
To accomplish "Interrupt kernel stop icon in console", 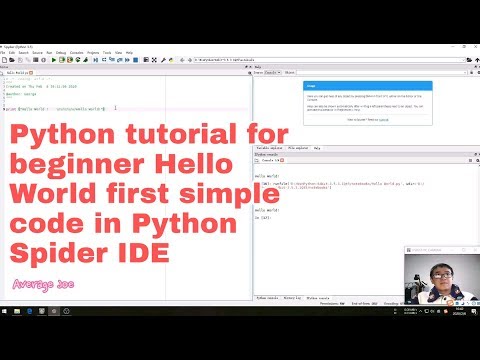I will (x=471, y=160).
